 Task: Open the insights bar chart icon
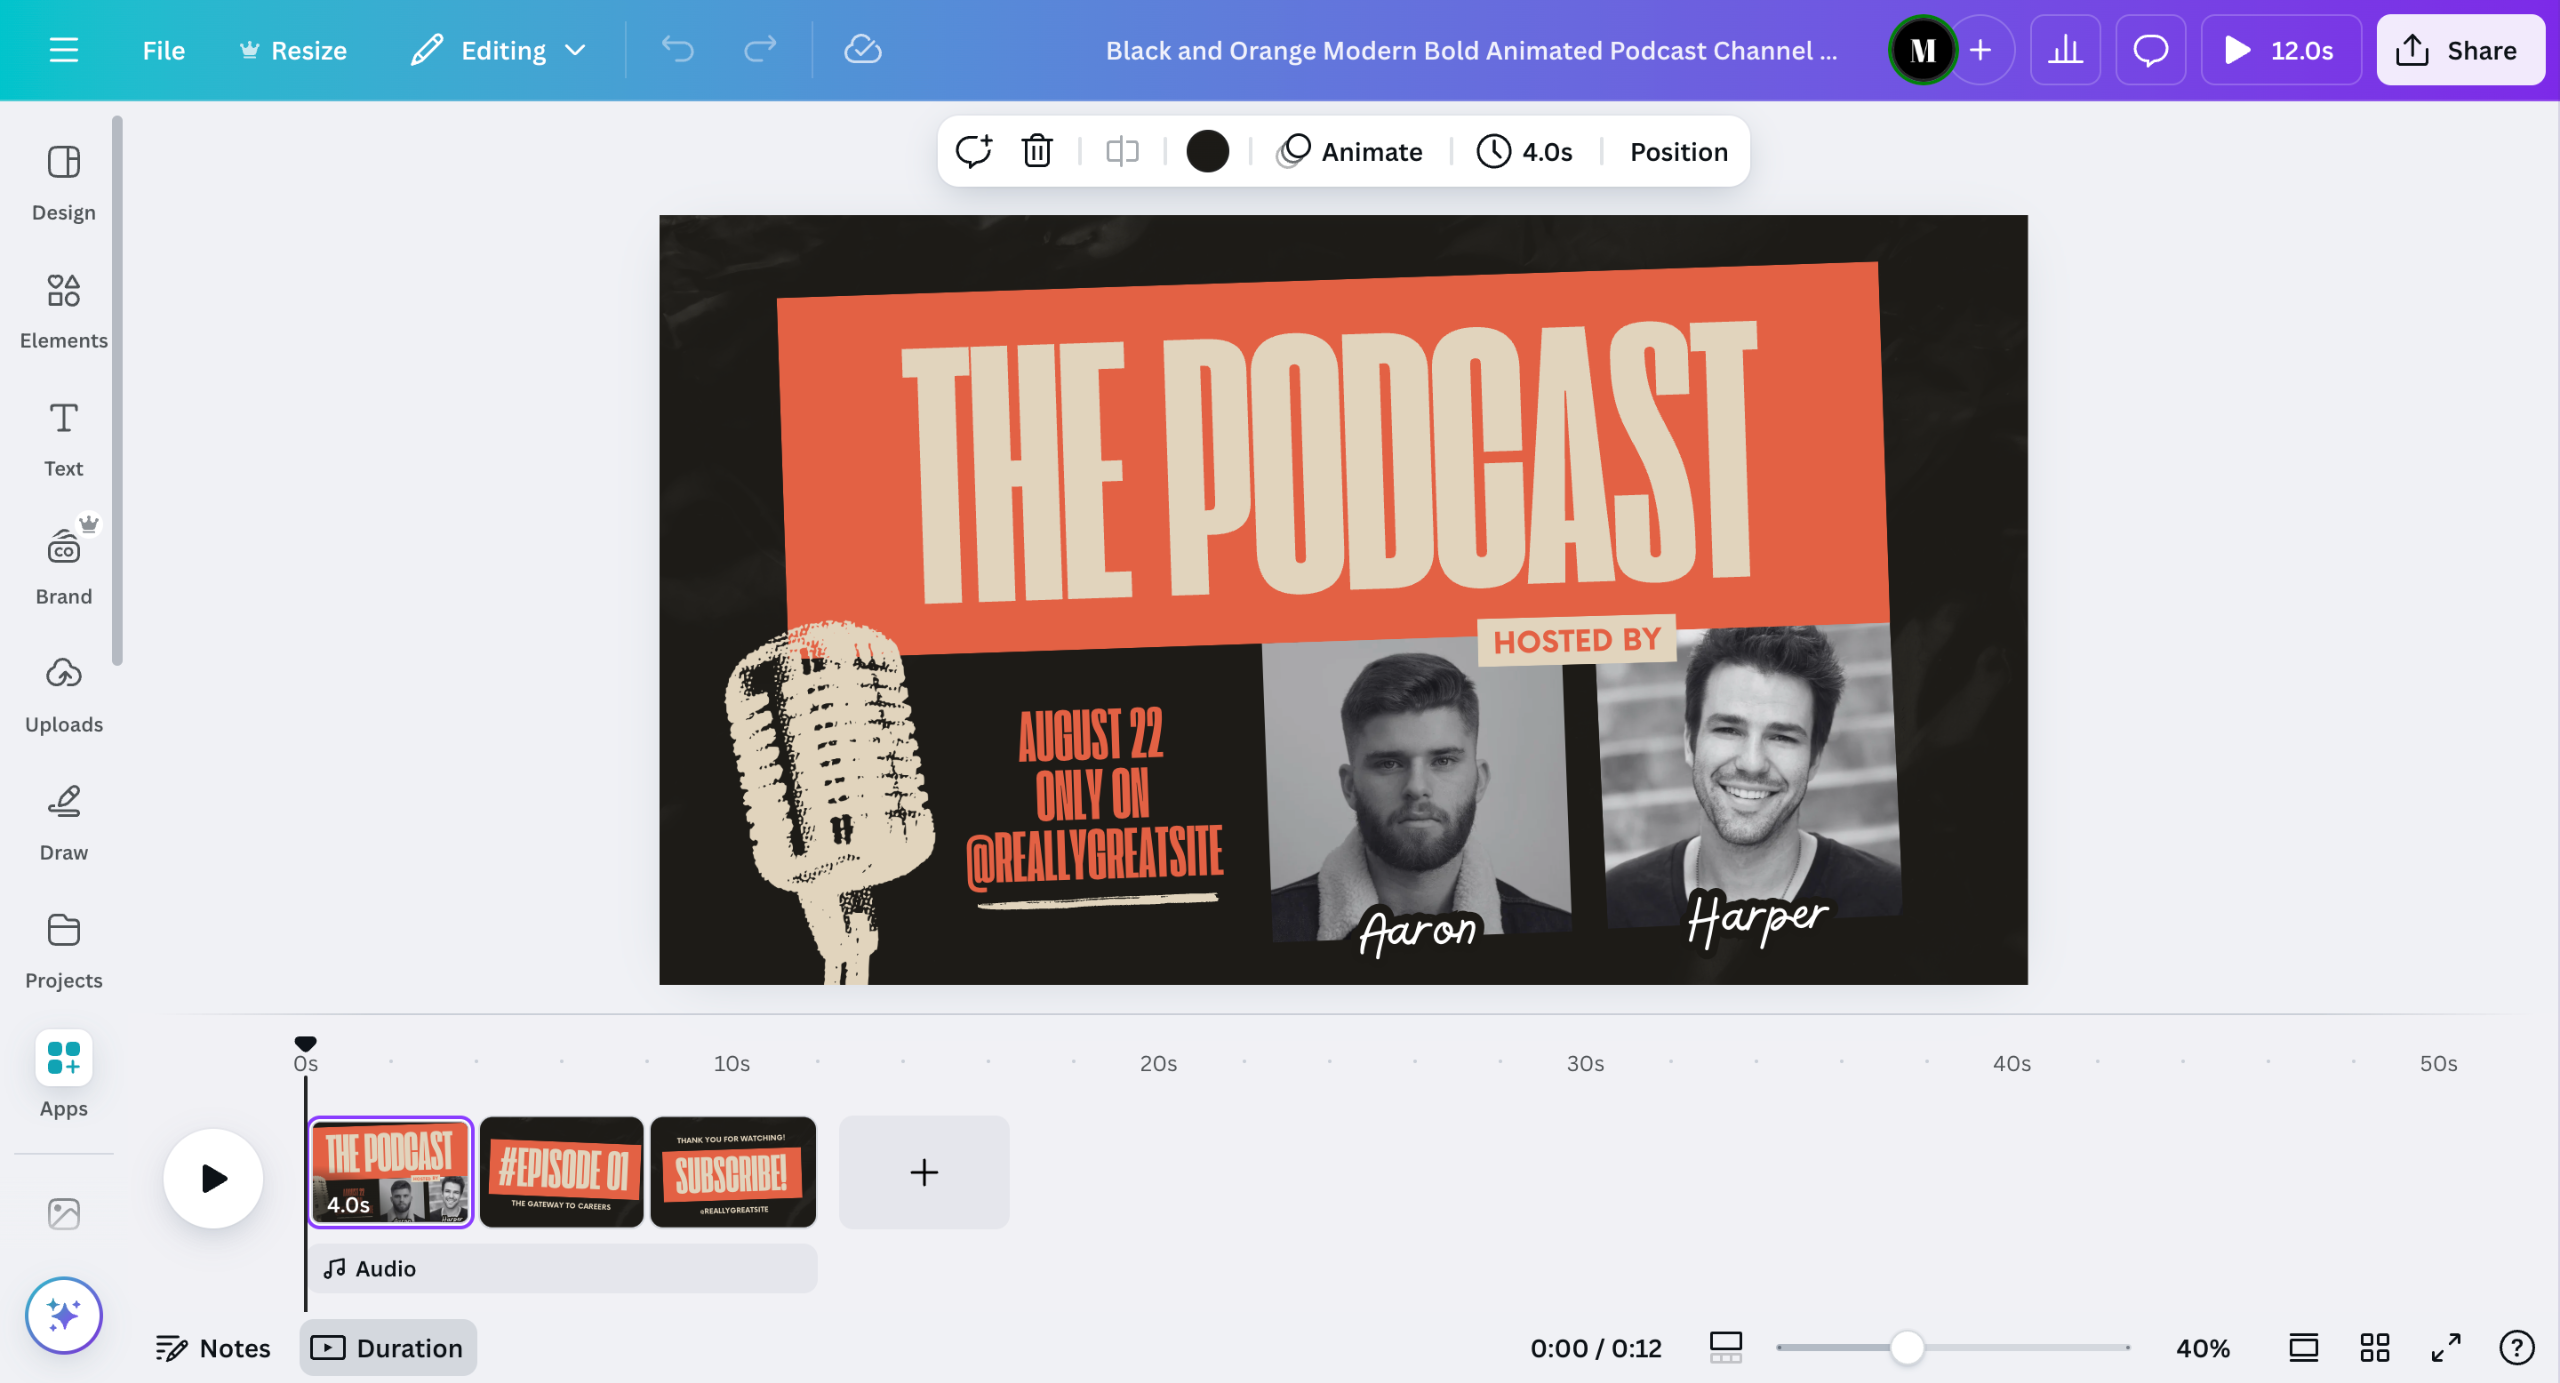pyautogui.click(x=2065, y=50)
